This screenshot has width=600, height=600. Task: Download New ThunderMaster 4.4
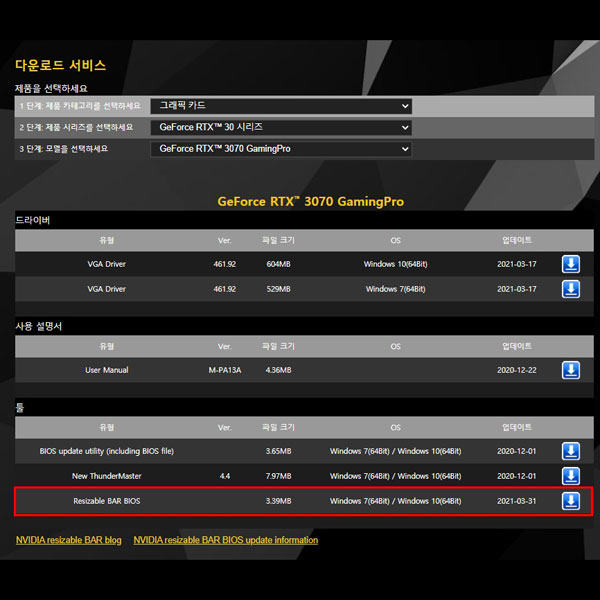pyautogui.click(x=571, y=476)
